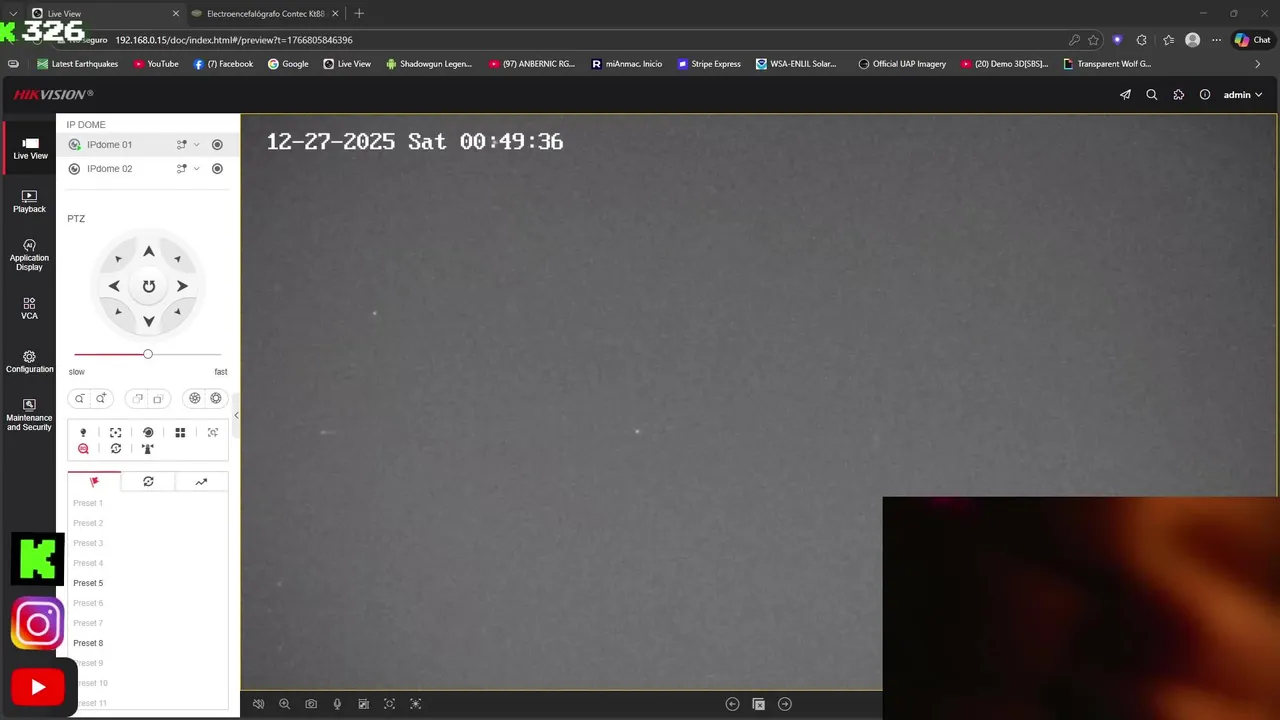Image resolution: width=1280 pixels, height=720 pixels.
Task: Click the auxiliary focus icon
Action: 116,433
